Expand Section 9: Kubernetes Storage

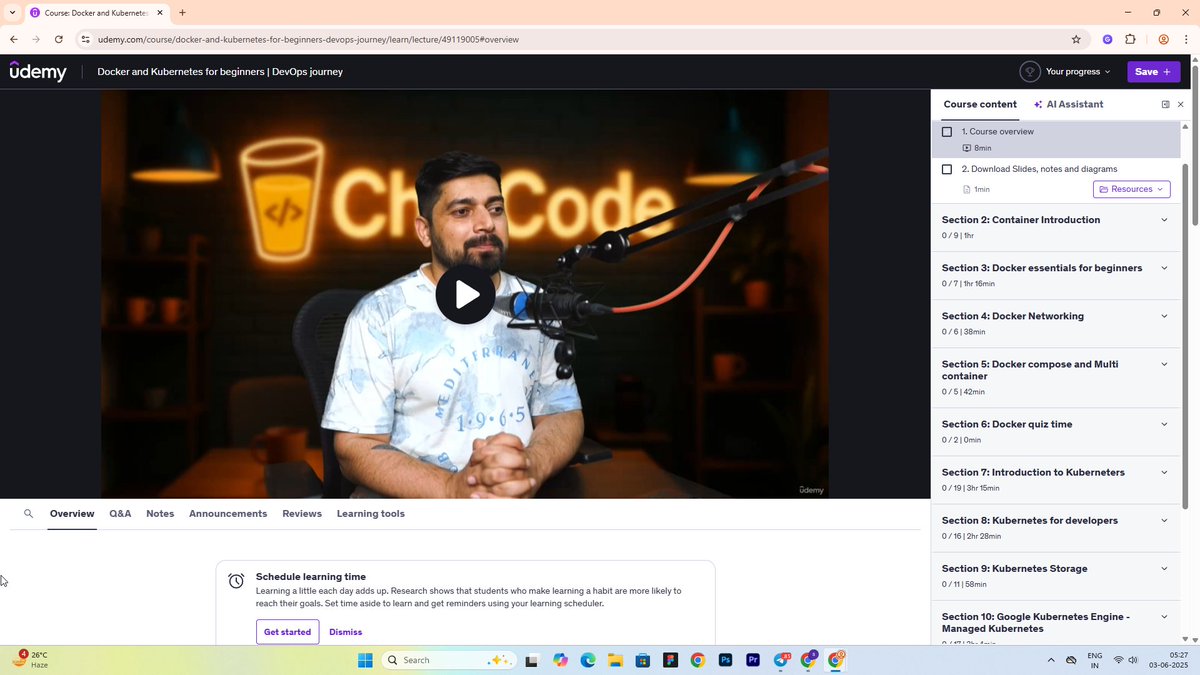click(1056, 575)
